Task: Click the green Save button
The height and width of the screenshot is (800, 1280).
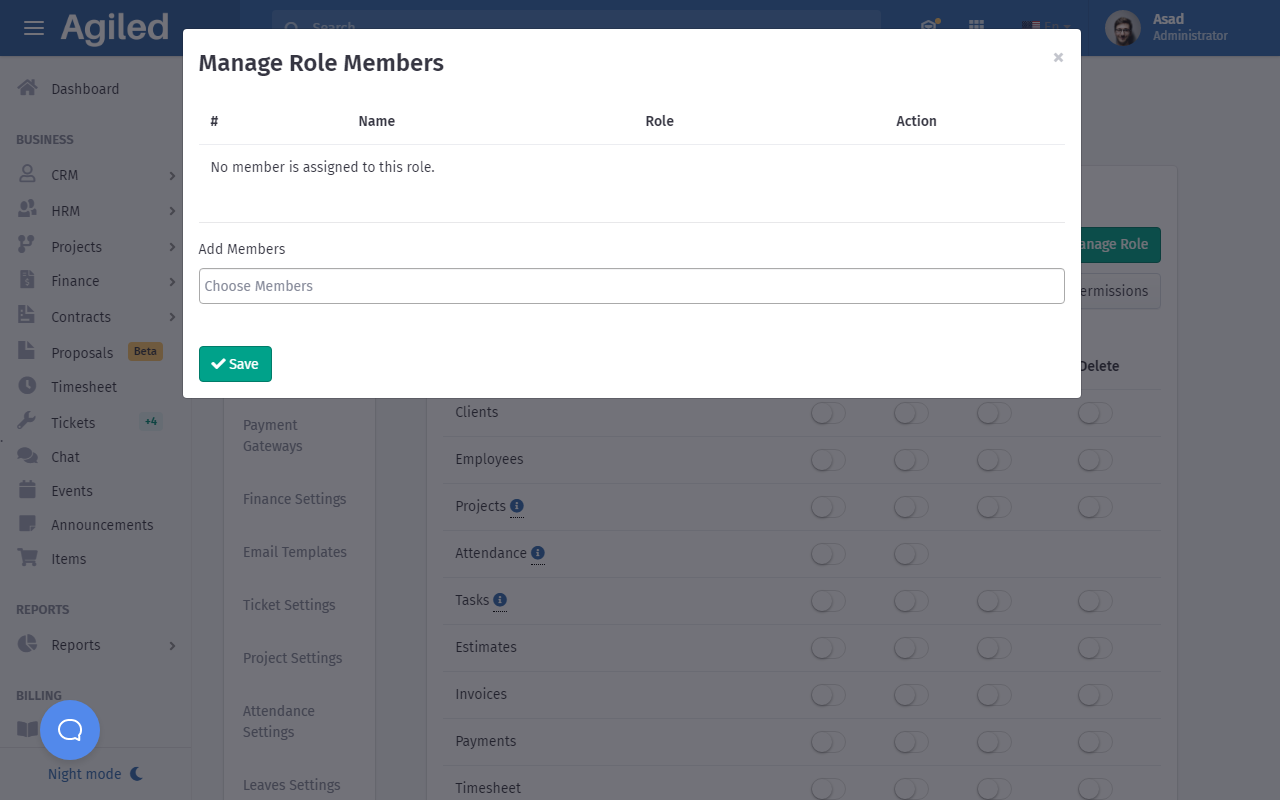Action: tap(235, 364)
